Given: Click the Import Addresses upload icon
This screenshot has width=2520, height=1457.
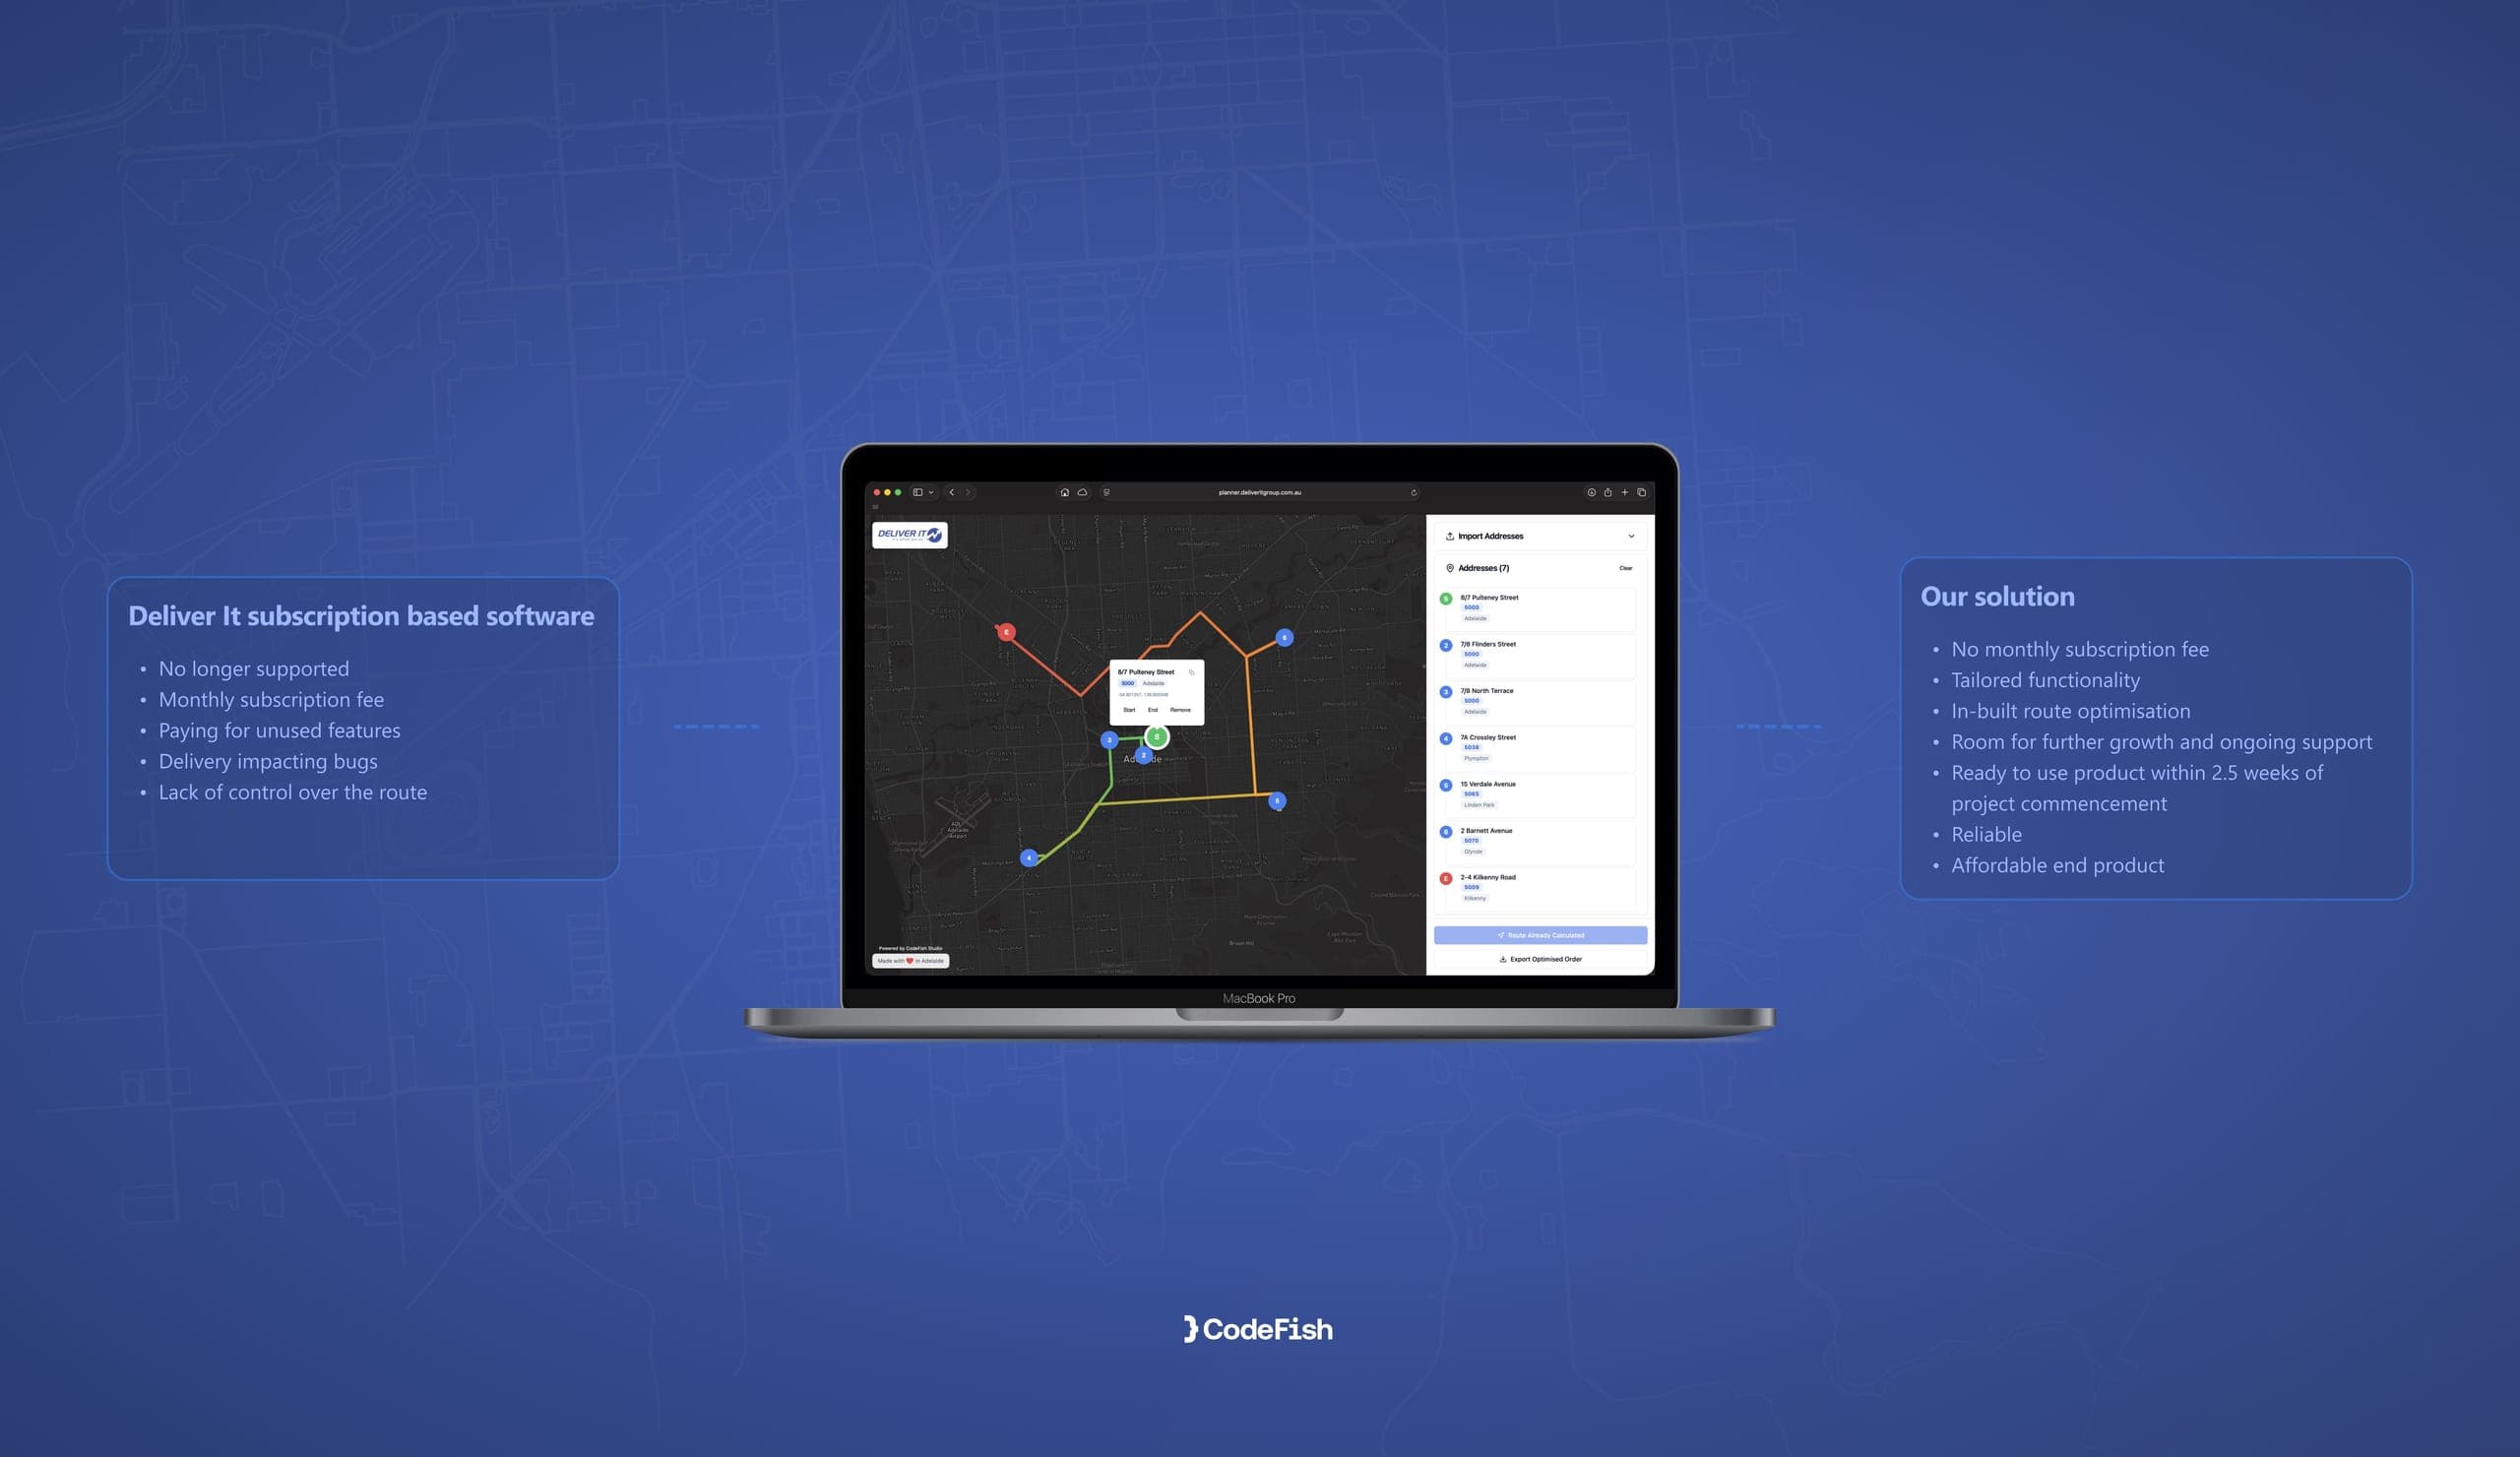Looking at the screenshot, I should click(x=1449, y=536).
